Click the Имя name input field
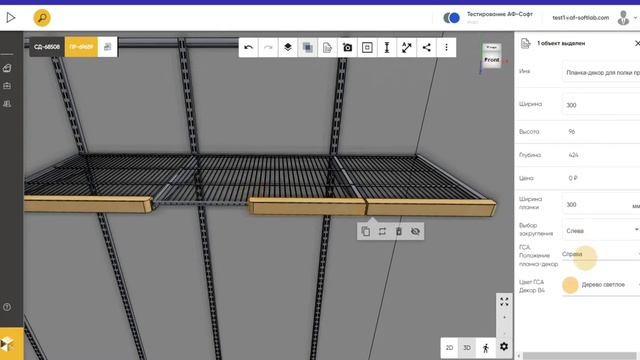 coord(601,72)
